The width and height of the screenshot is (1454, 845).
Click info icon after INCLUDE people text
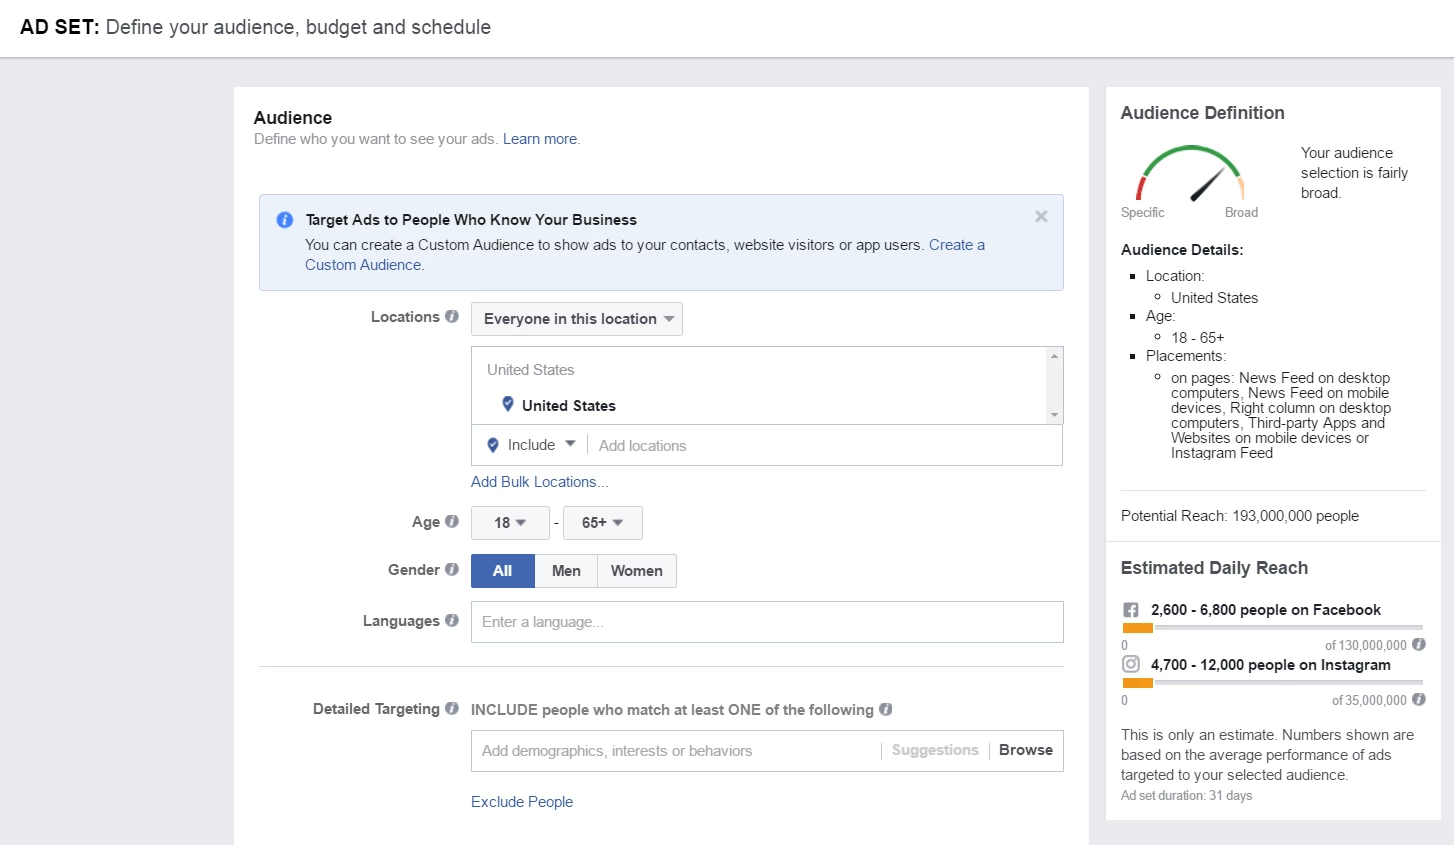click(x=886, y=710)
